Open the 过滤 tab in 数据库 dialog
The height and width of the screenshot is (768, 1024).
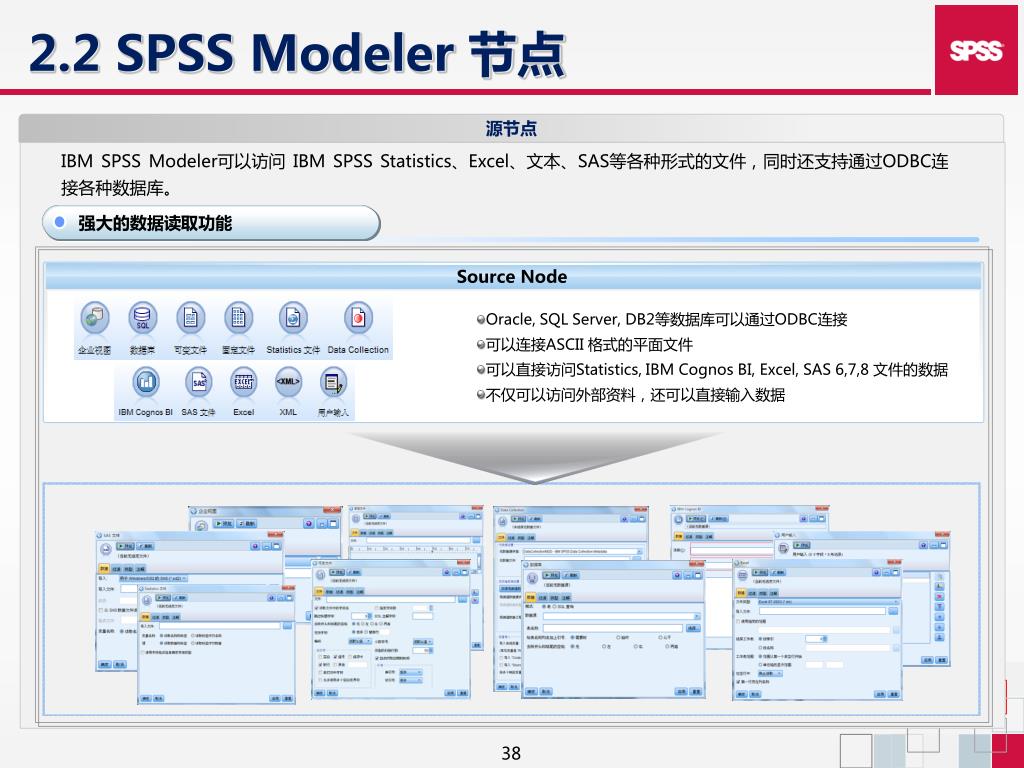coord(543,598)
